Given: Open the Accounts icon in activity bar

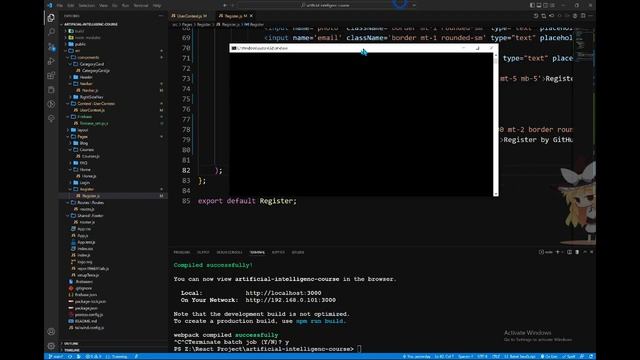Looking at the screenshot, I should tap(51, 331).
